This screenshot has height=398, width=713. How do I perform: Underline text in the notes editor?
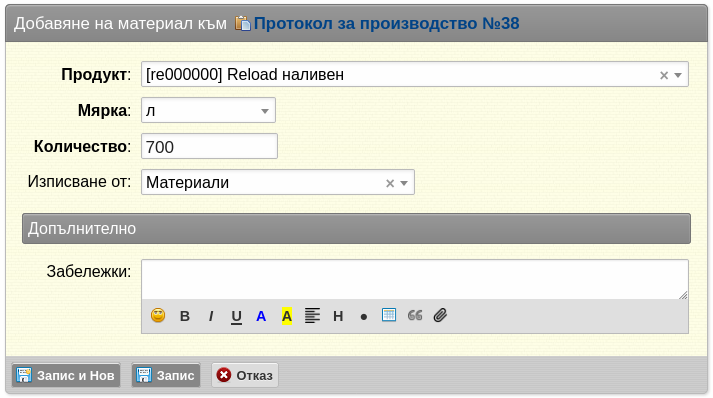pyautogui.click(x=236, y=317)
